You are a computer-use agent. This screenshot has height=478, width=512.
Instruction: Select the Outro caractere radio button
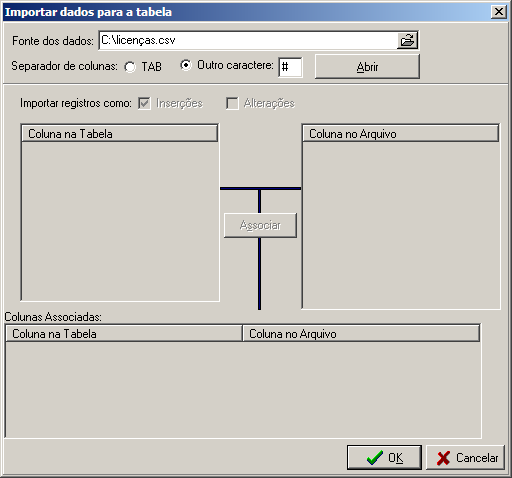point(186,65)
